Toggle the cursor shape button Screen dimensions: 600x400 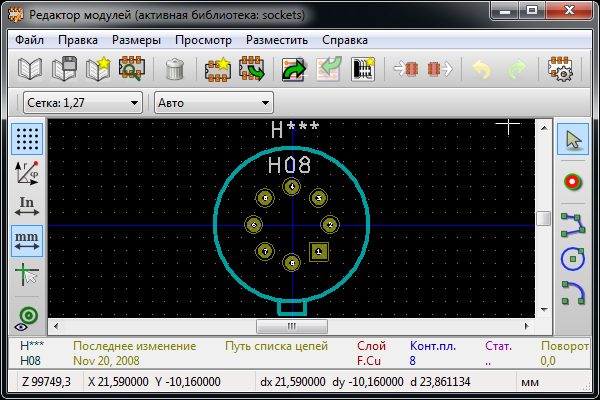tap(27, 274)
